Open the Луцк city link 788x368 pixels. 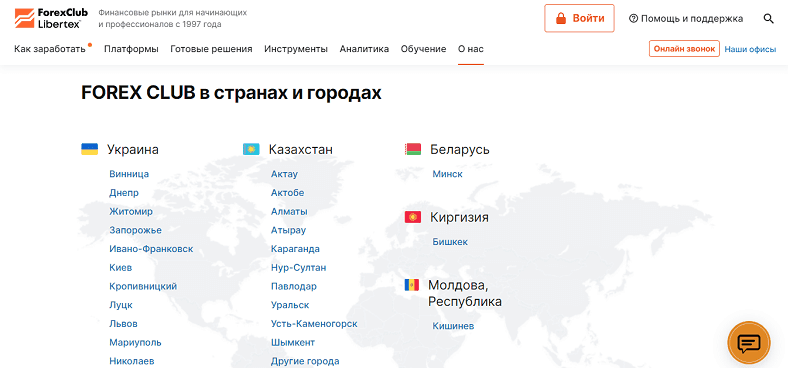121,305
